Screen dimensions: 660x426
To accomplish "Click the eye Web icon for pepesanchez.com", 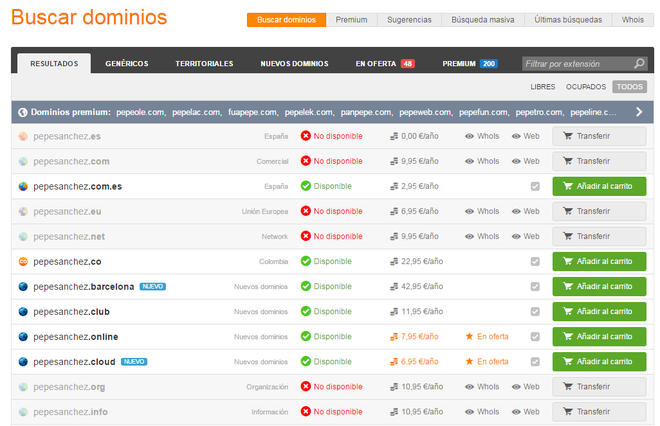I will click(x=516, y=161).
